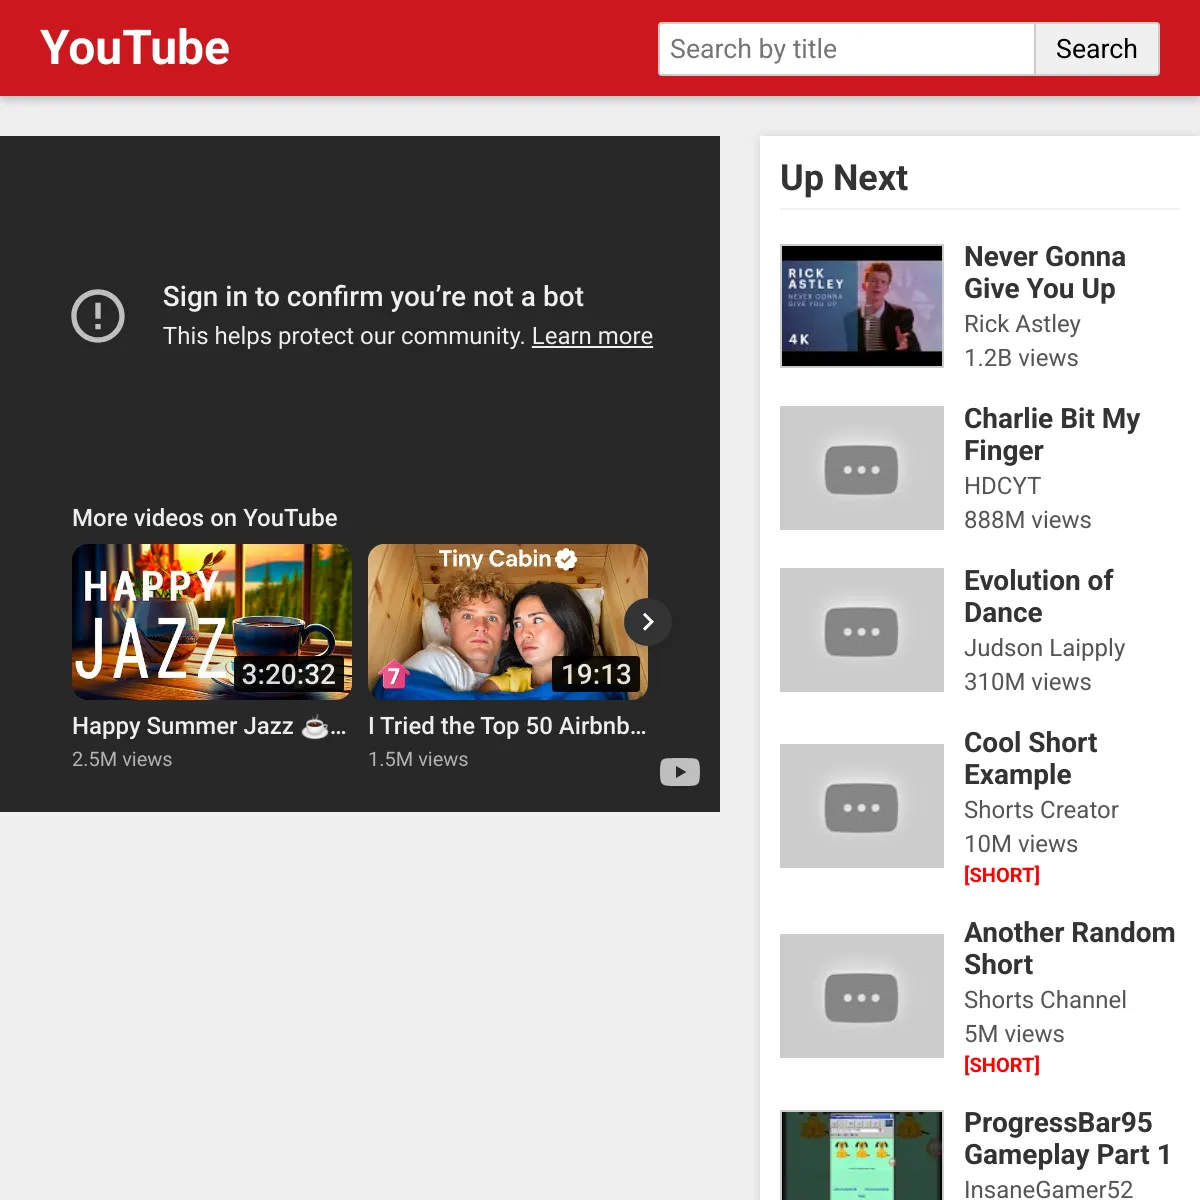Click the 2.5M views text under Jazz video
This screenshot has width=1200, height=1200.
(x=122, y=759)
